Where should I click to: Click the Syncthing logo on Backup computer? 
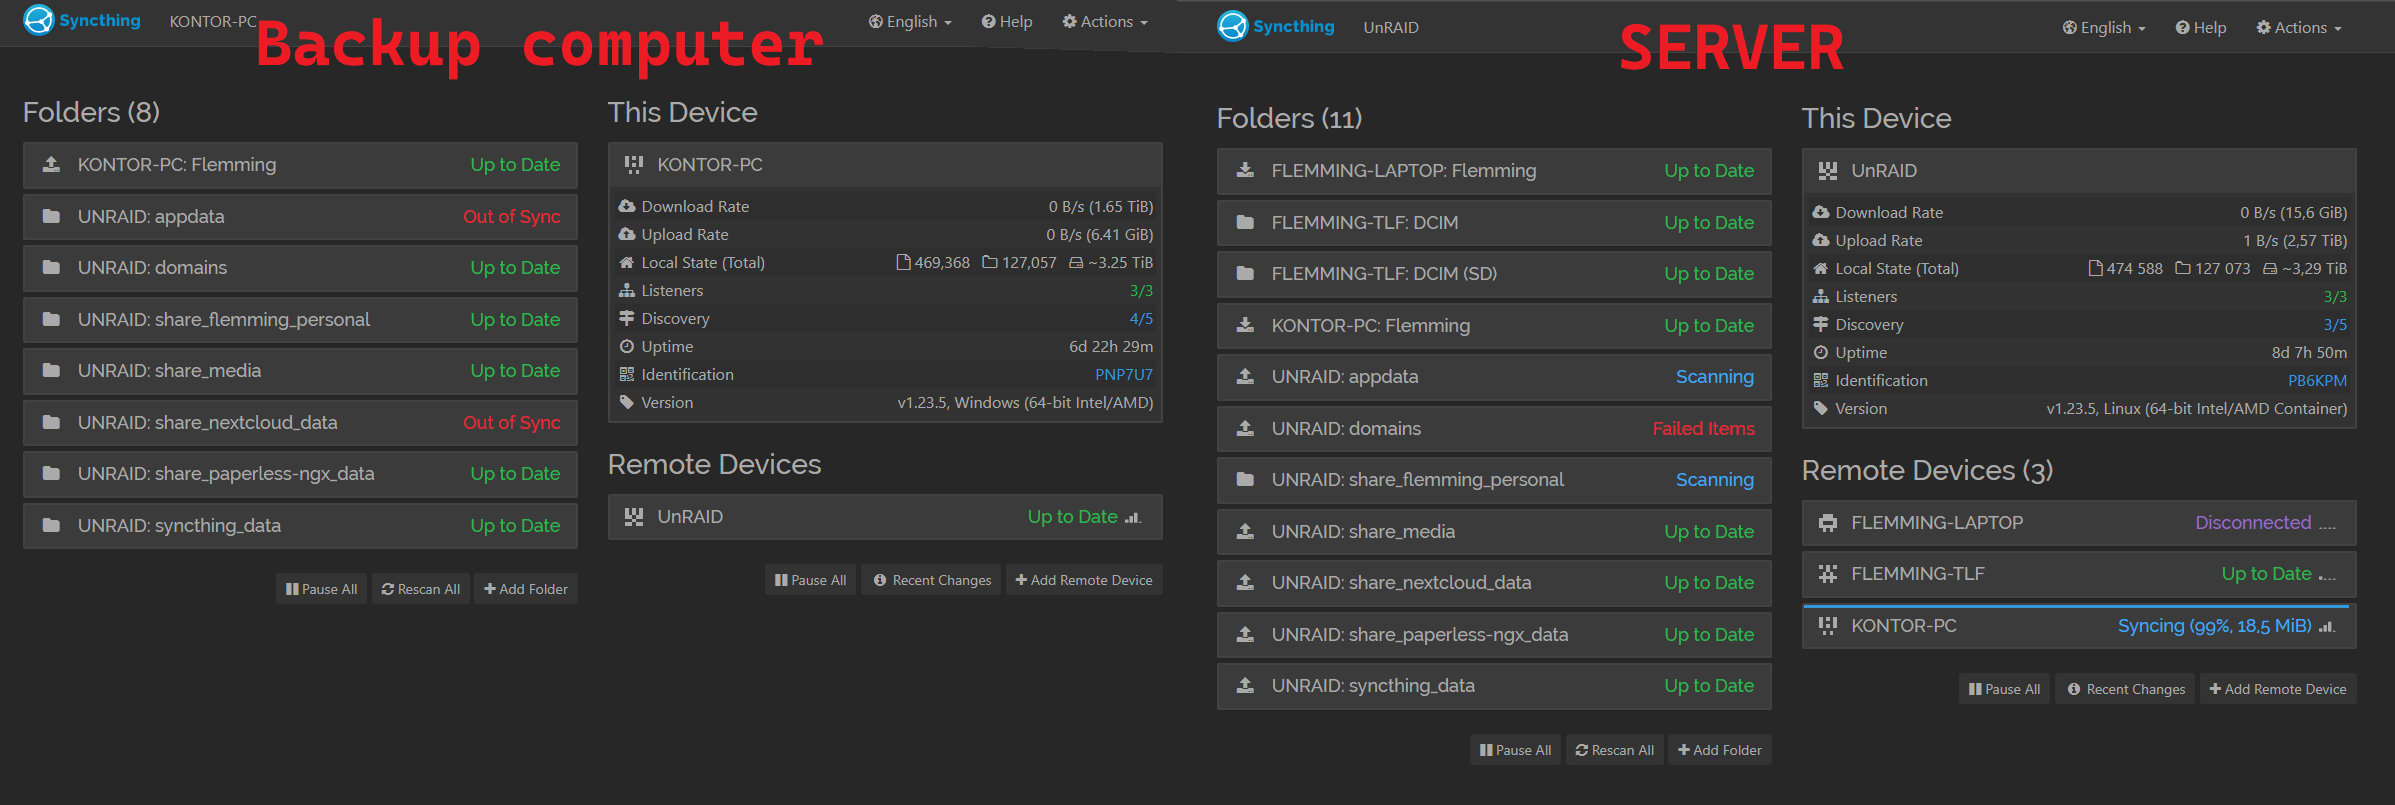click(82, 21)
